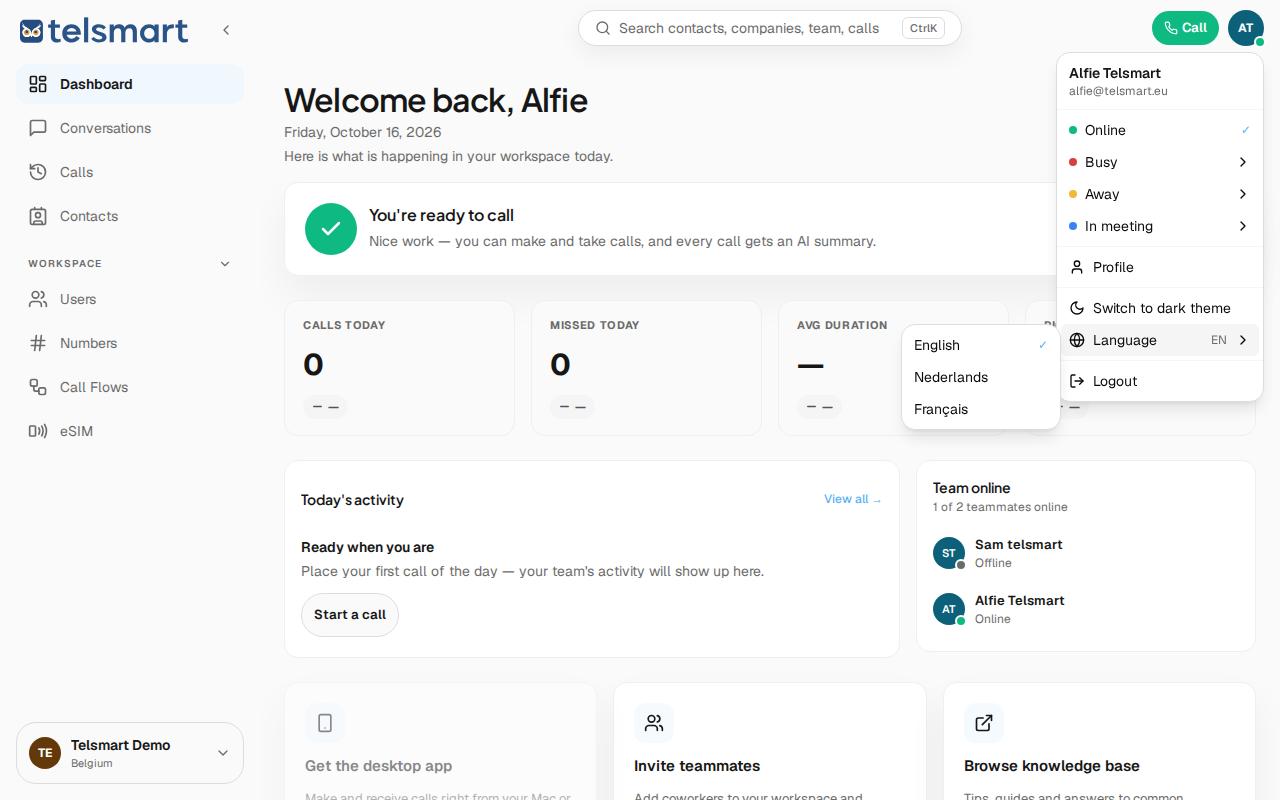Open the Users page
This screenshot has width=1280, height=800.
point(130,299)
